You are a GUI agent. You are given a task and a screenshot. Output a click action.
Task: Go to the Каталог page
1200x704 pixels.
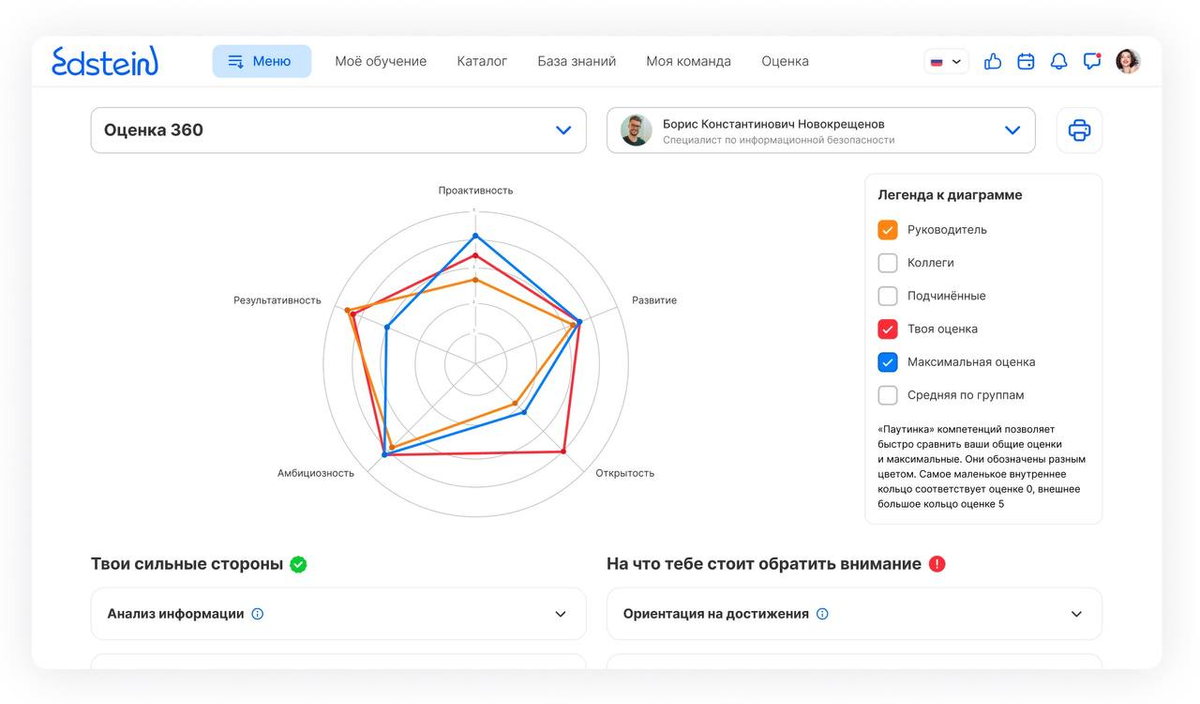(481, 61)
